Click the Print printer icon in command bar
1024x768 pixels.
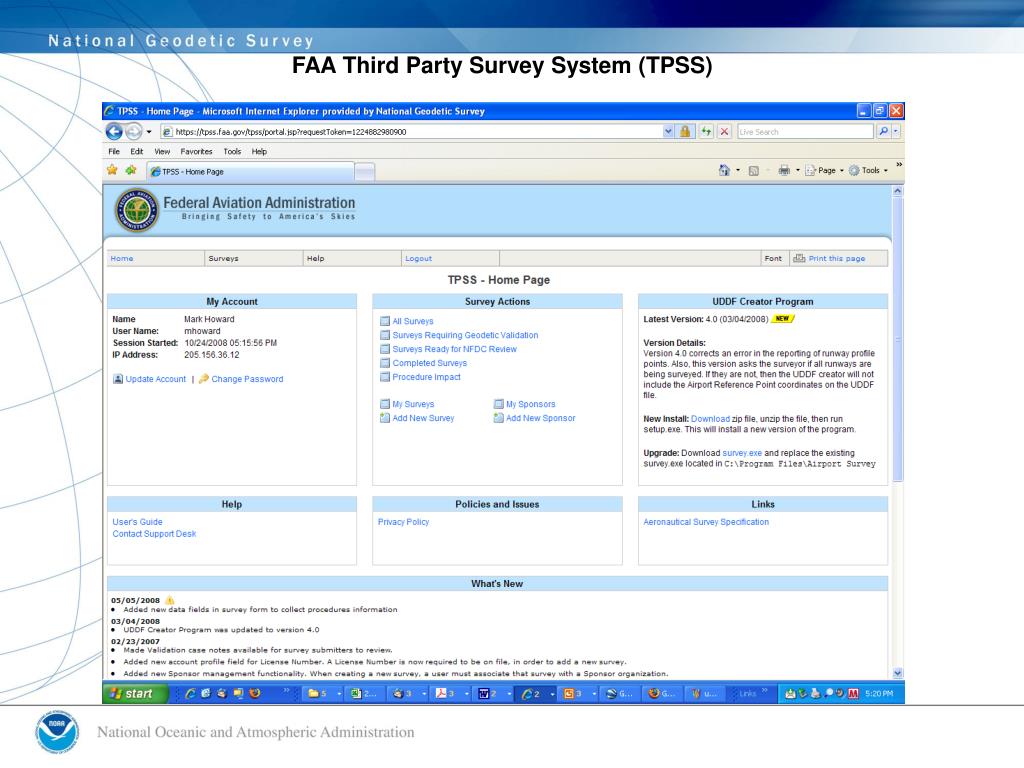click(784, 170)
